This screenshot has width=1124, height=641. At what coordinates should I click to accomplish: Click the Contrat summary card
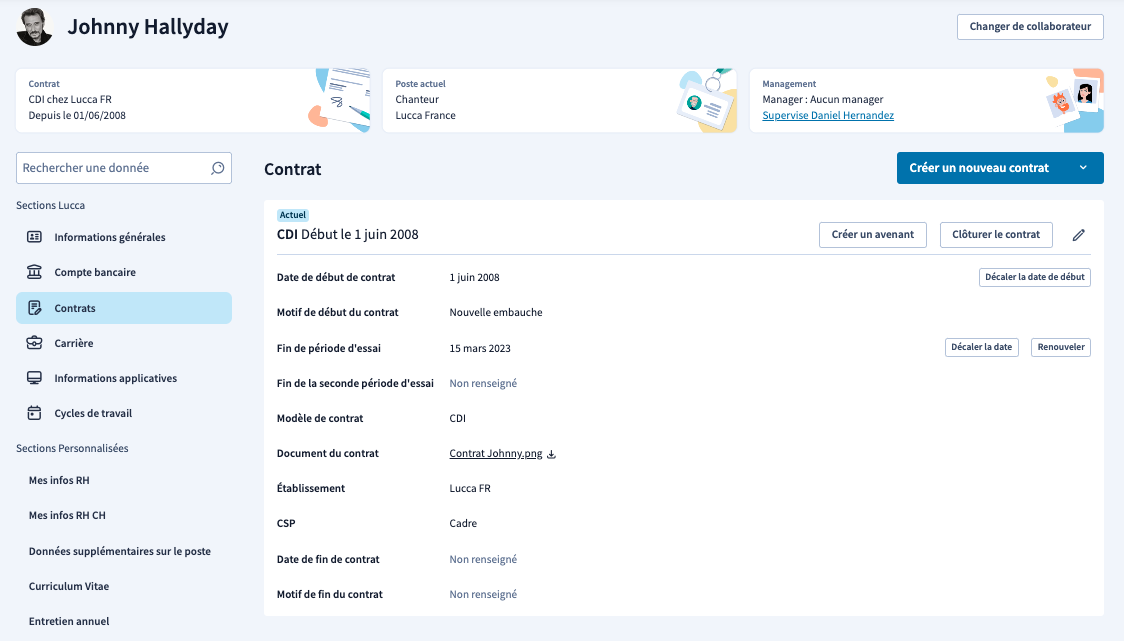pyautogui.click(x=193, y=100)
